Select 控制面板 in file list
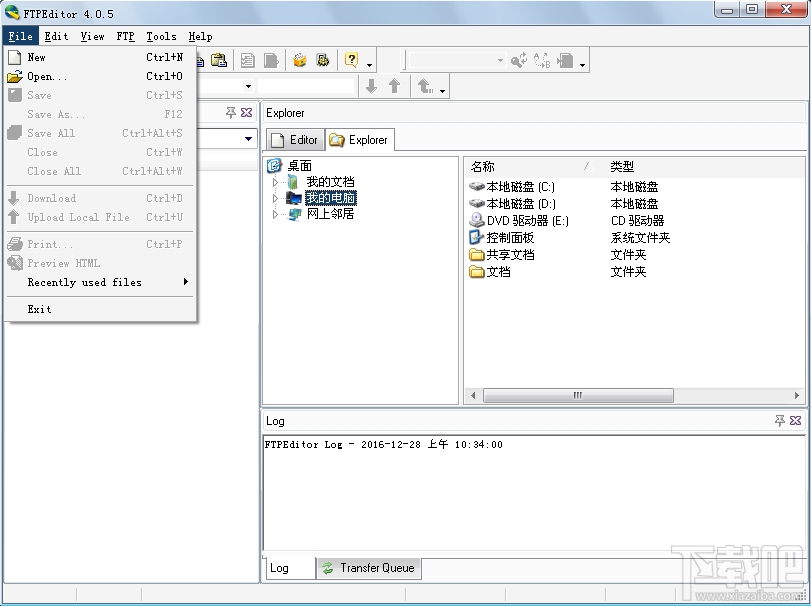The height and width of the screenshot is (606, 811). (x=510, y=238)
